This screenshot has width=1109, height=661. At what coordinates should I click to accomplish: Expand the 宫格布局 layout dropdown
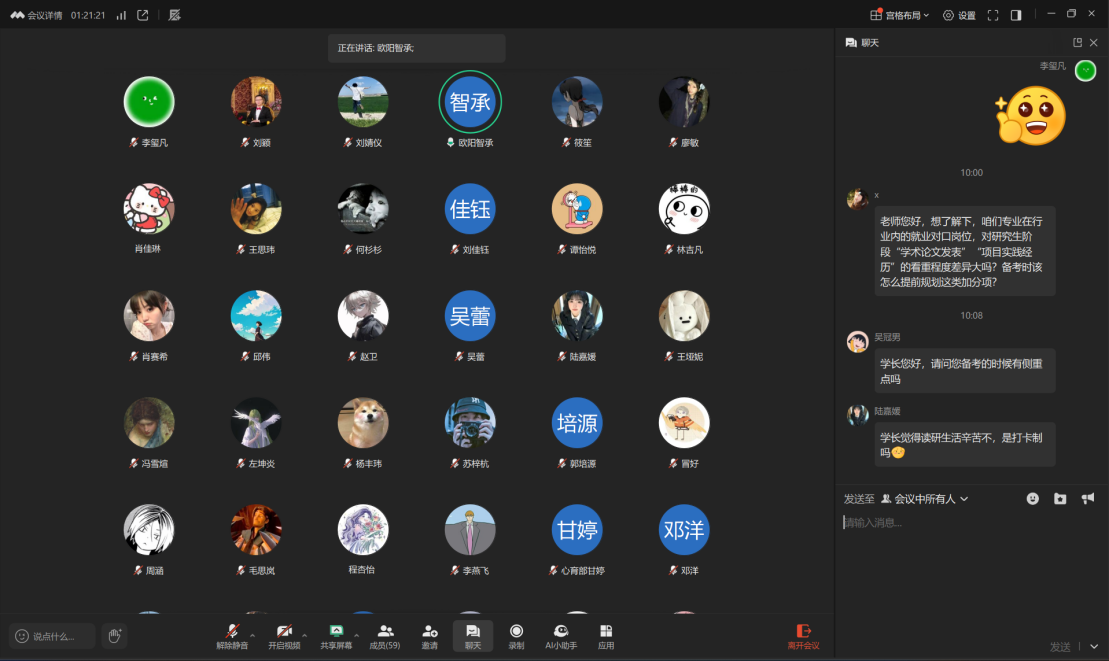click(x=900, y=15)
